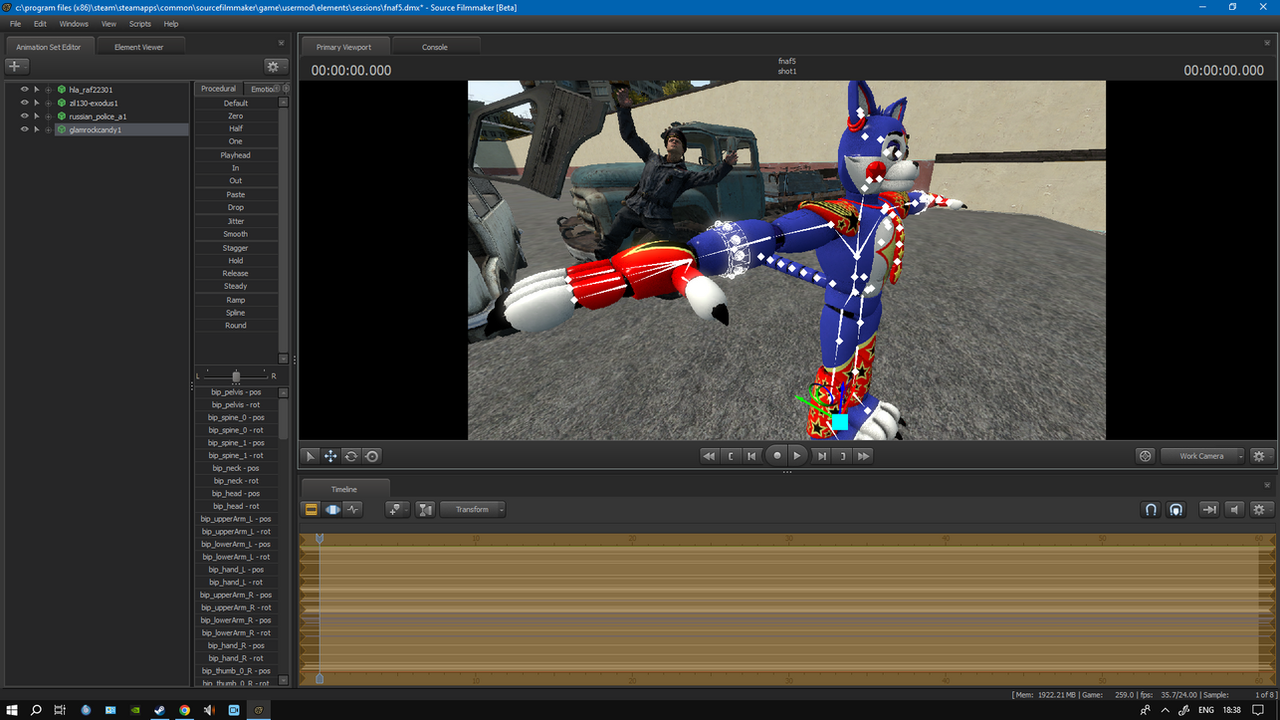This screenshot has width=1280, height=720.
Task: Apply the Playhead preset
Action: point(236,155)
